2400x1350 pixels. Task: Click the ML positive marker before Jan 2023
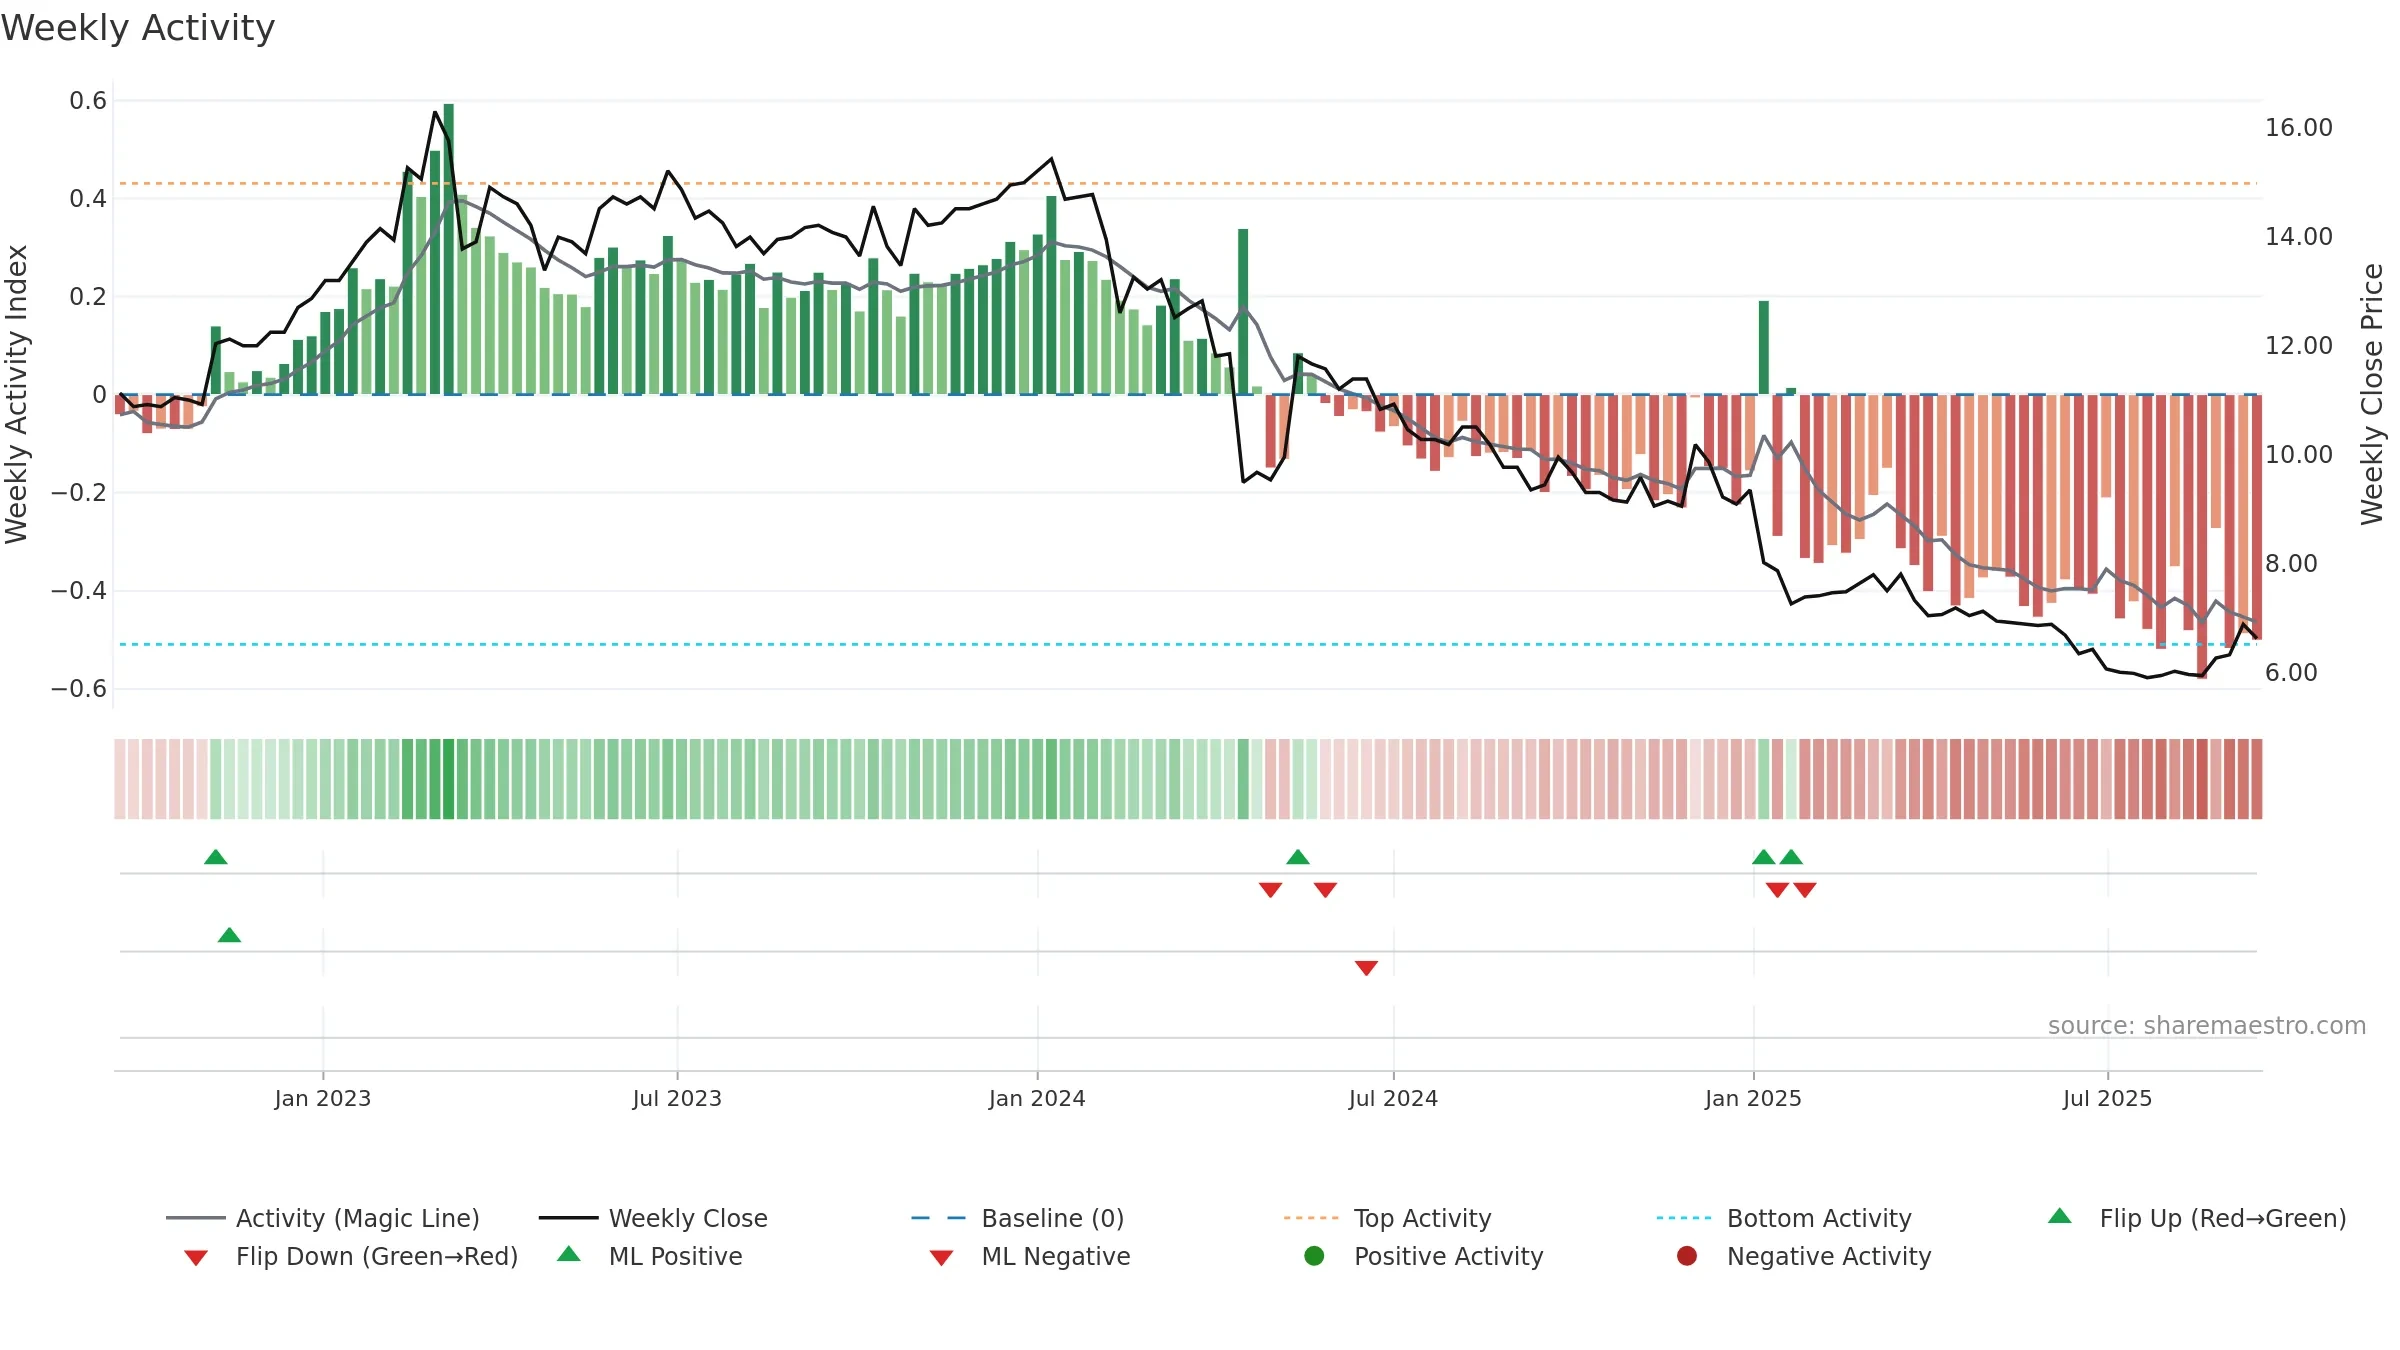point(229,935)
